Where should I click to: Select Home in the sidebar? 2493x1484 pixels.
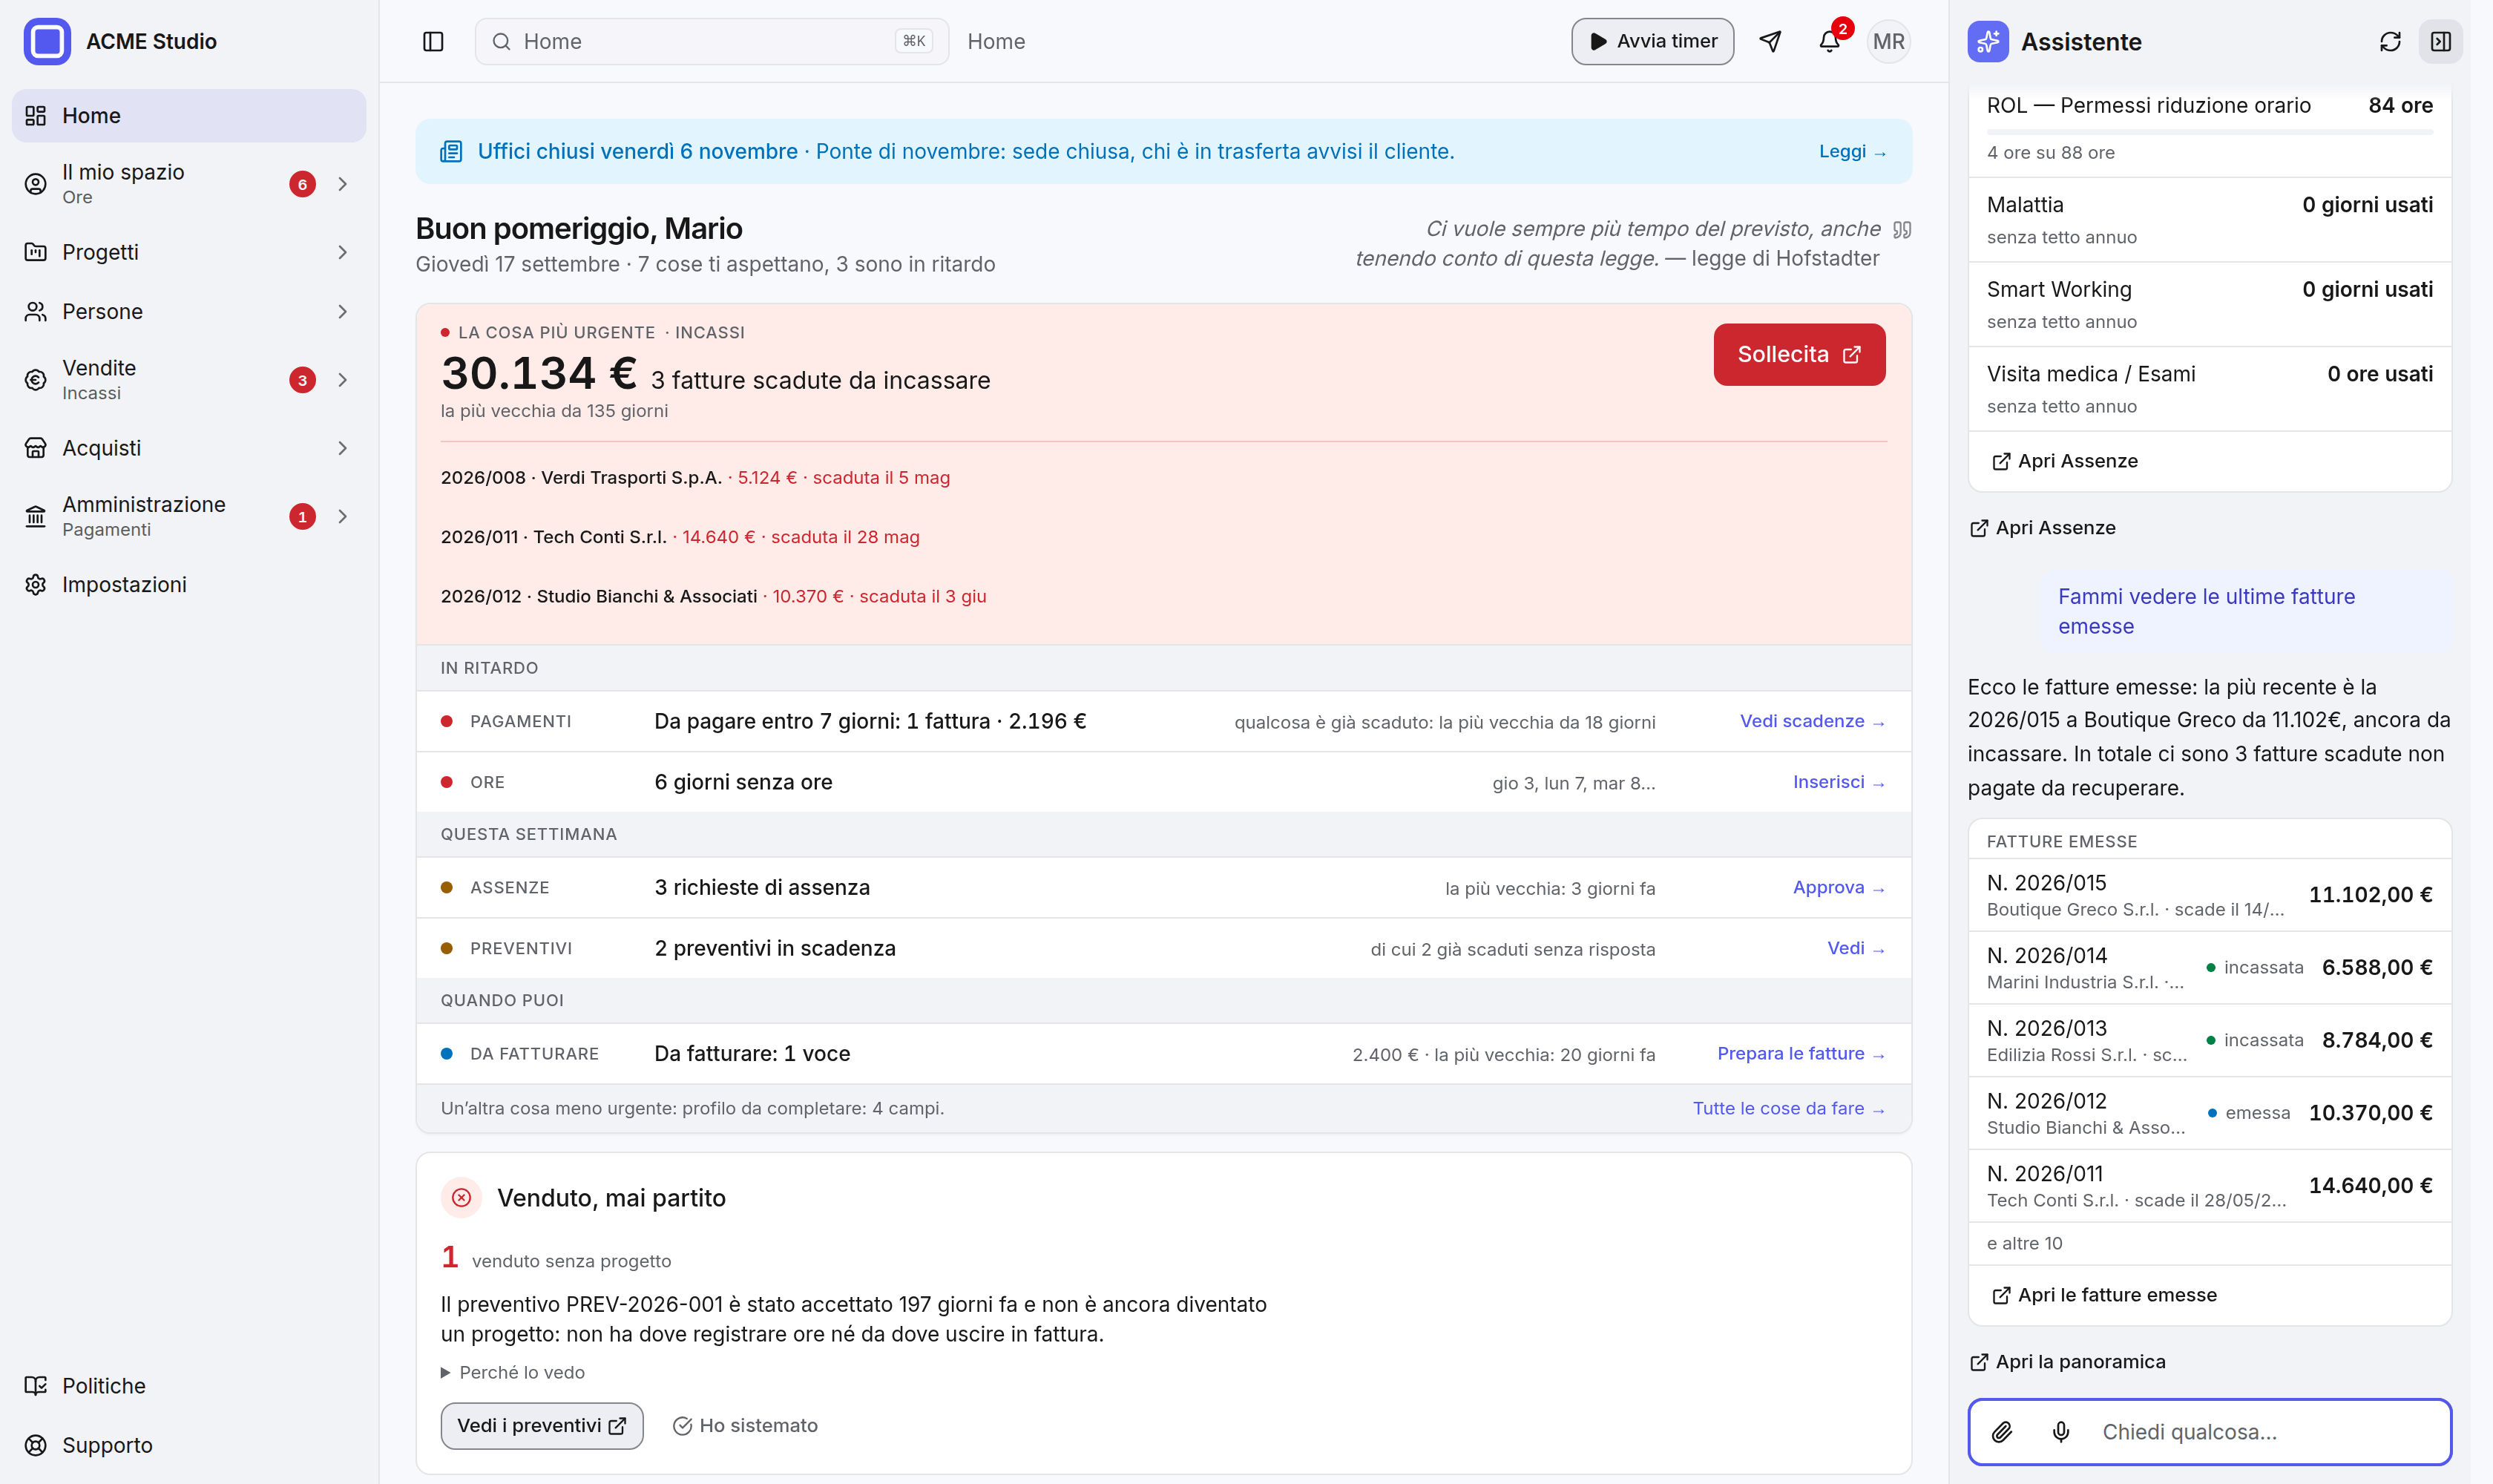pos(189,115)
